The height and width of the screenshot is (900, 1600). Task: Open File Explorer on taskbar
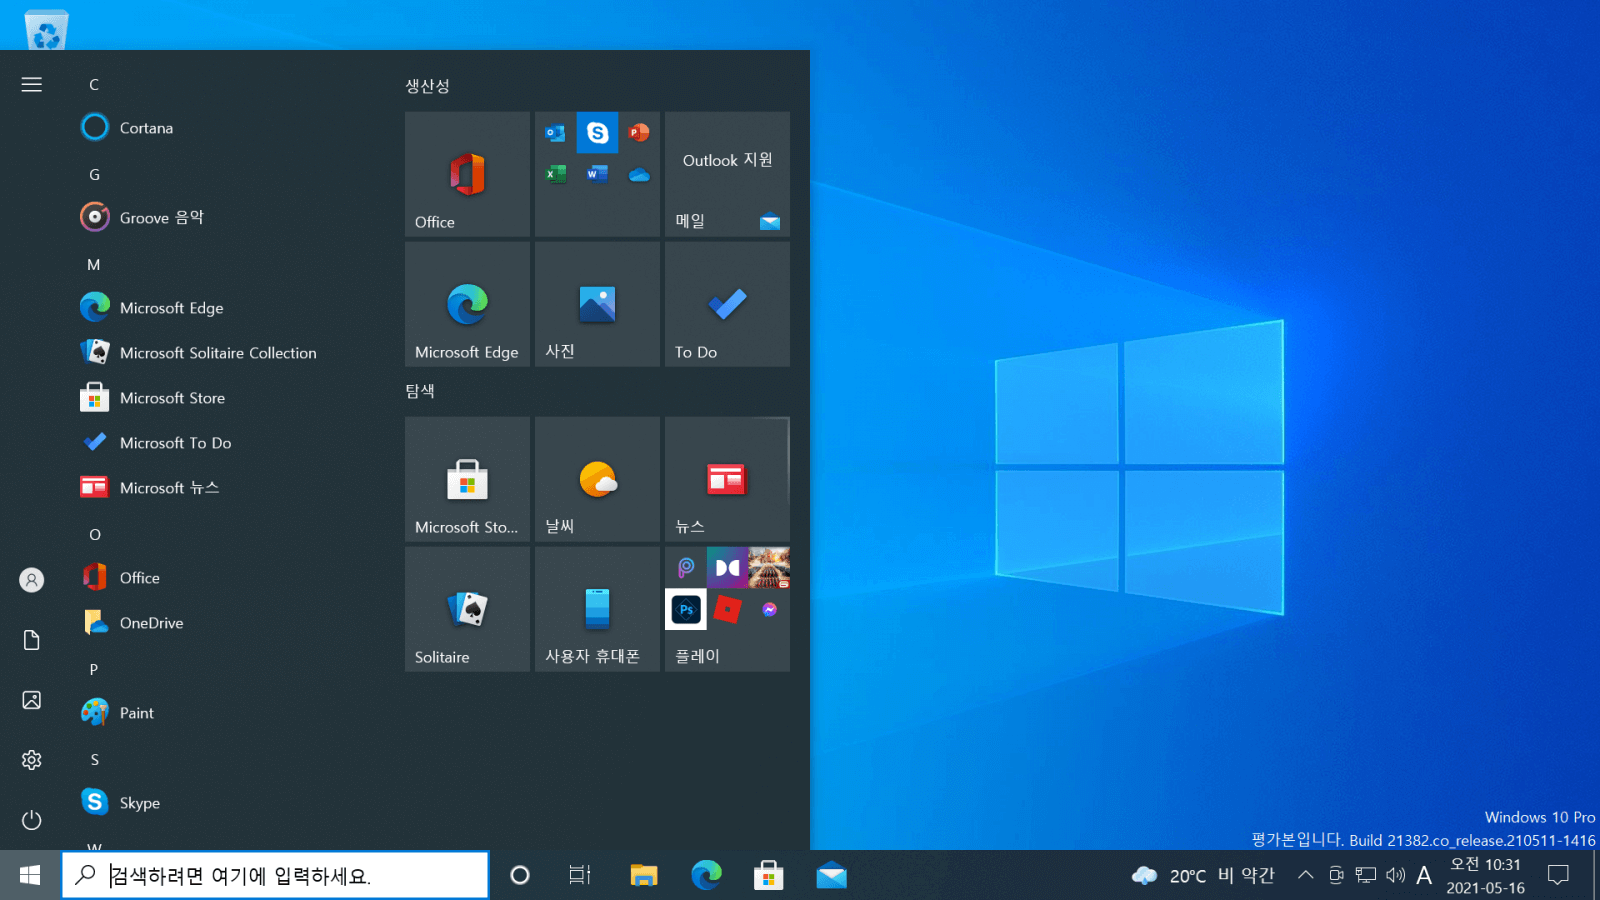643,875
